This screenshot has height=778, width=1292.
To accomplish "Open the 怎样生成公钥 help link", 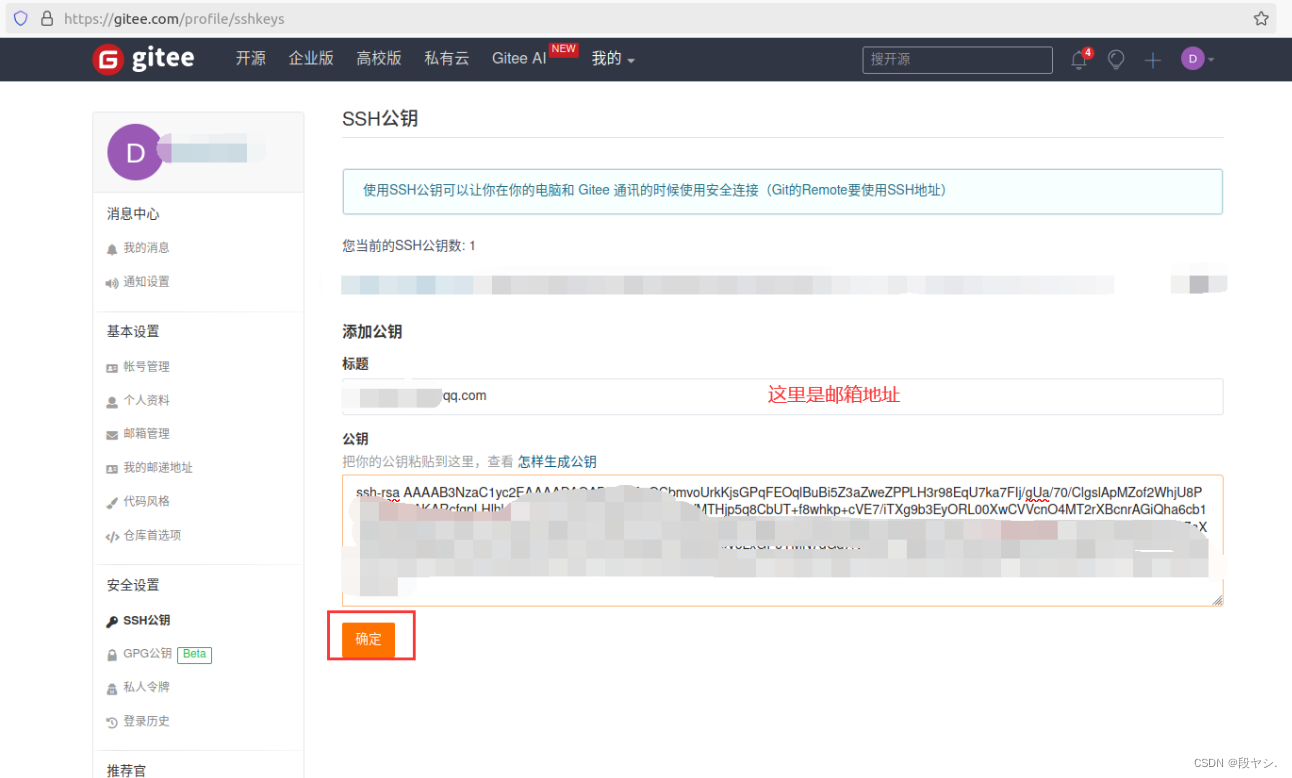I will pyautogui.click(x=557, y=461).
